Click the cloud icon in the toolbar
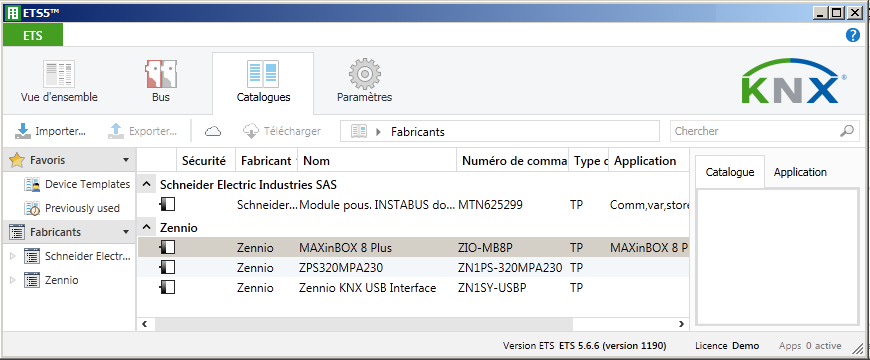 [x=213, y=131]
